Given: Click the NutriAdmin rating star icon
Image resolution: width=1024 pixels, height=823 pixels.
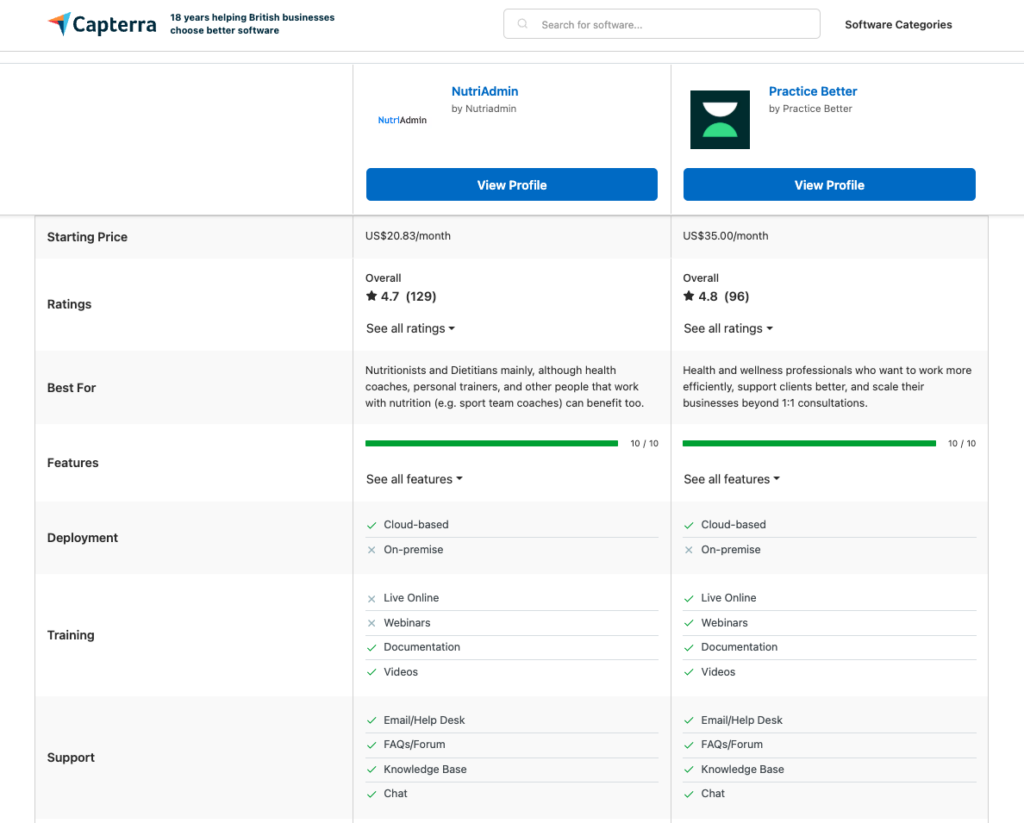Looking at the screenshot, I should coord(372,296).
